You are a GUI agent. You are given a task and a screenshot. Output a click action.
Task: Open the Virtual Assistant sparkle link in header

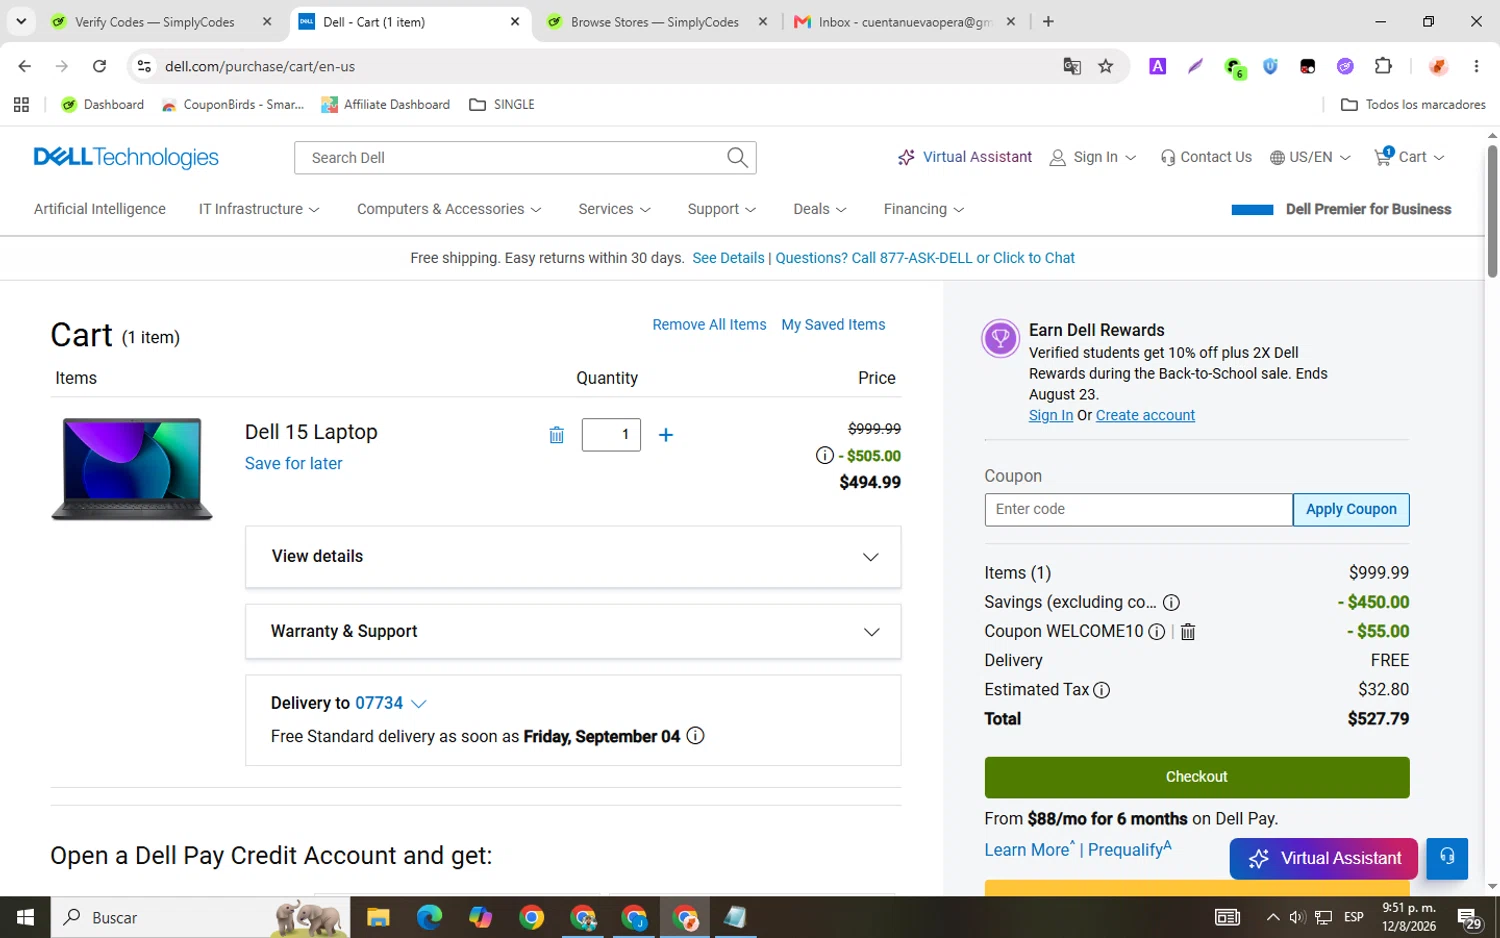point(965,157)
